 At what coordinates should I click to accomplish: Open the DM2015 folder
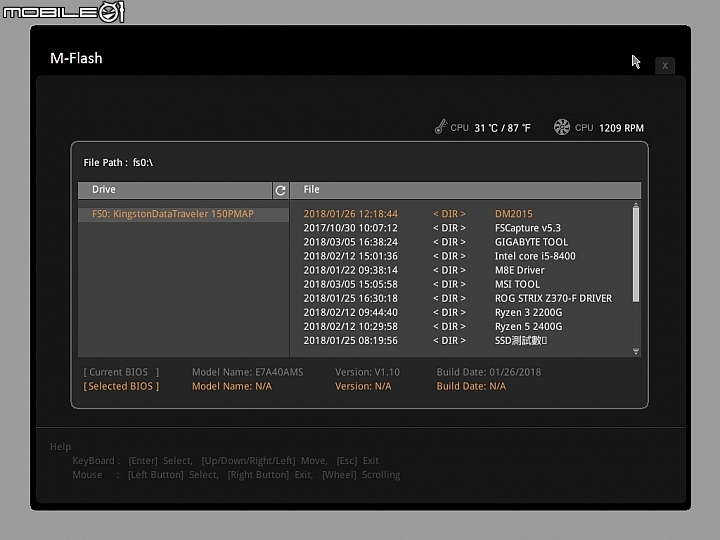513,214
